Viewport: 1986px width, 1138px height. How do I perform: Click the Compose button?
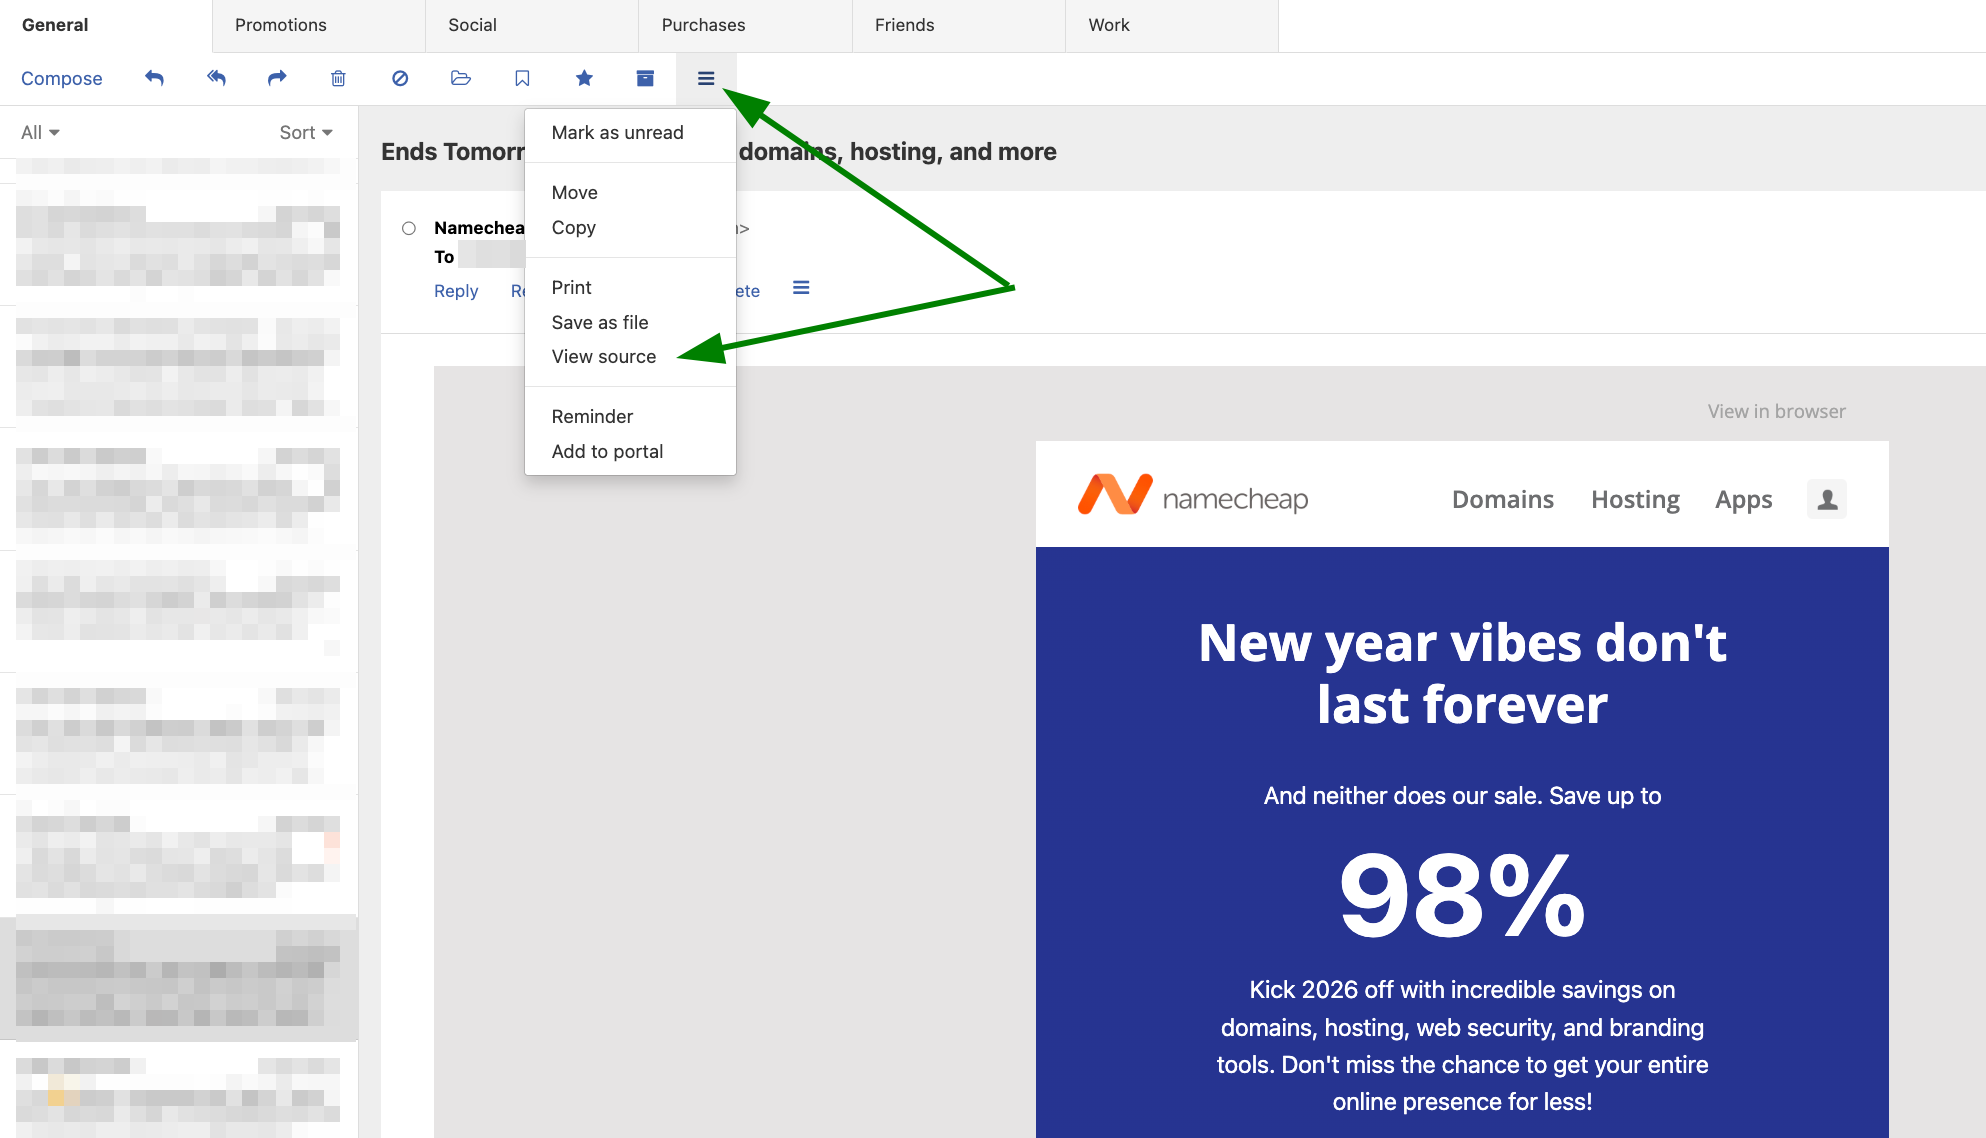click(x=62, y=78)
